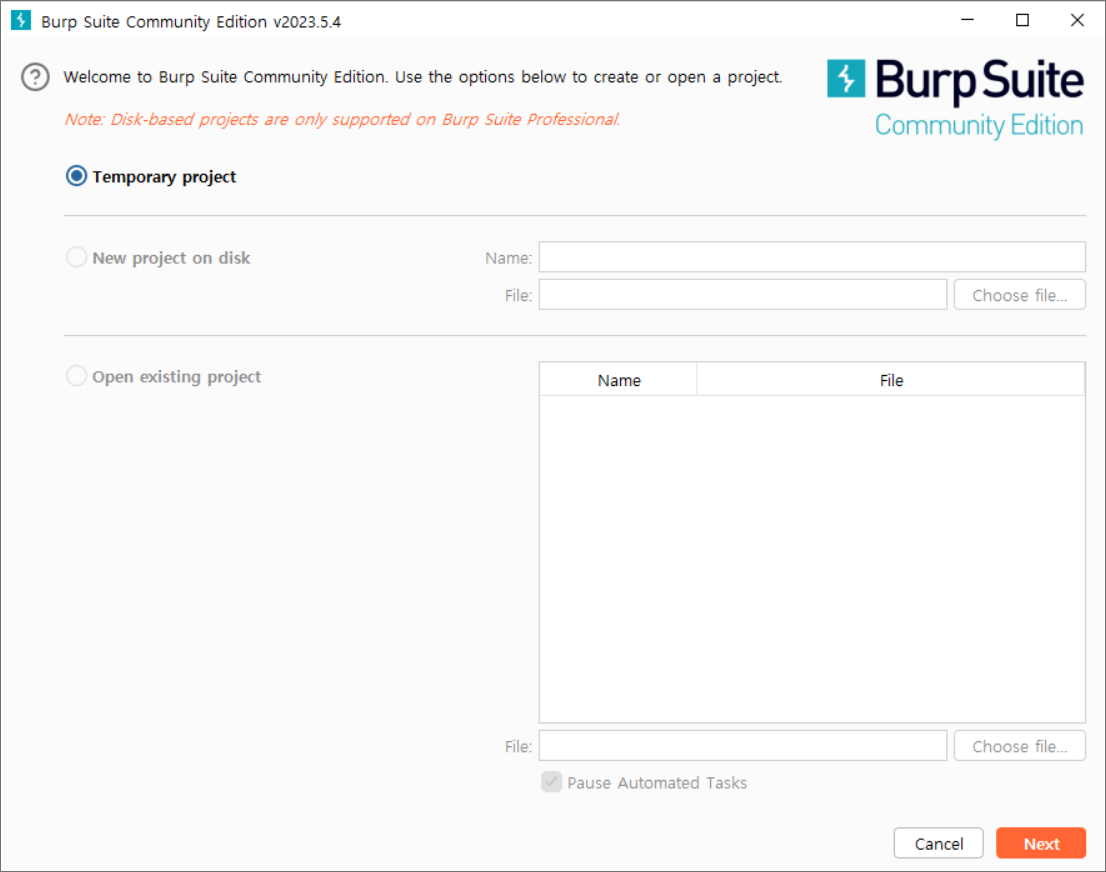
Task: Close the Burp Suite window
Action: [x=1077, y=20]
